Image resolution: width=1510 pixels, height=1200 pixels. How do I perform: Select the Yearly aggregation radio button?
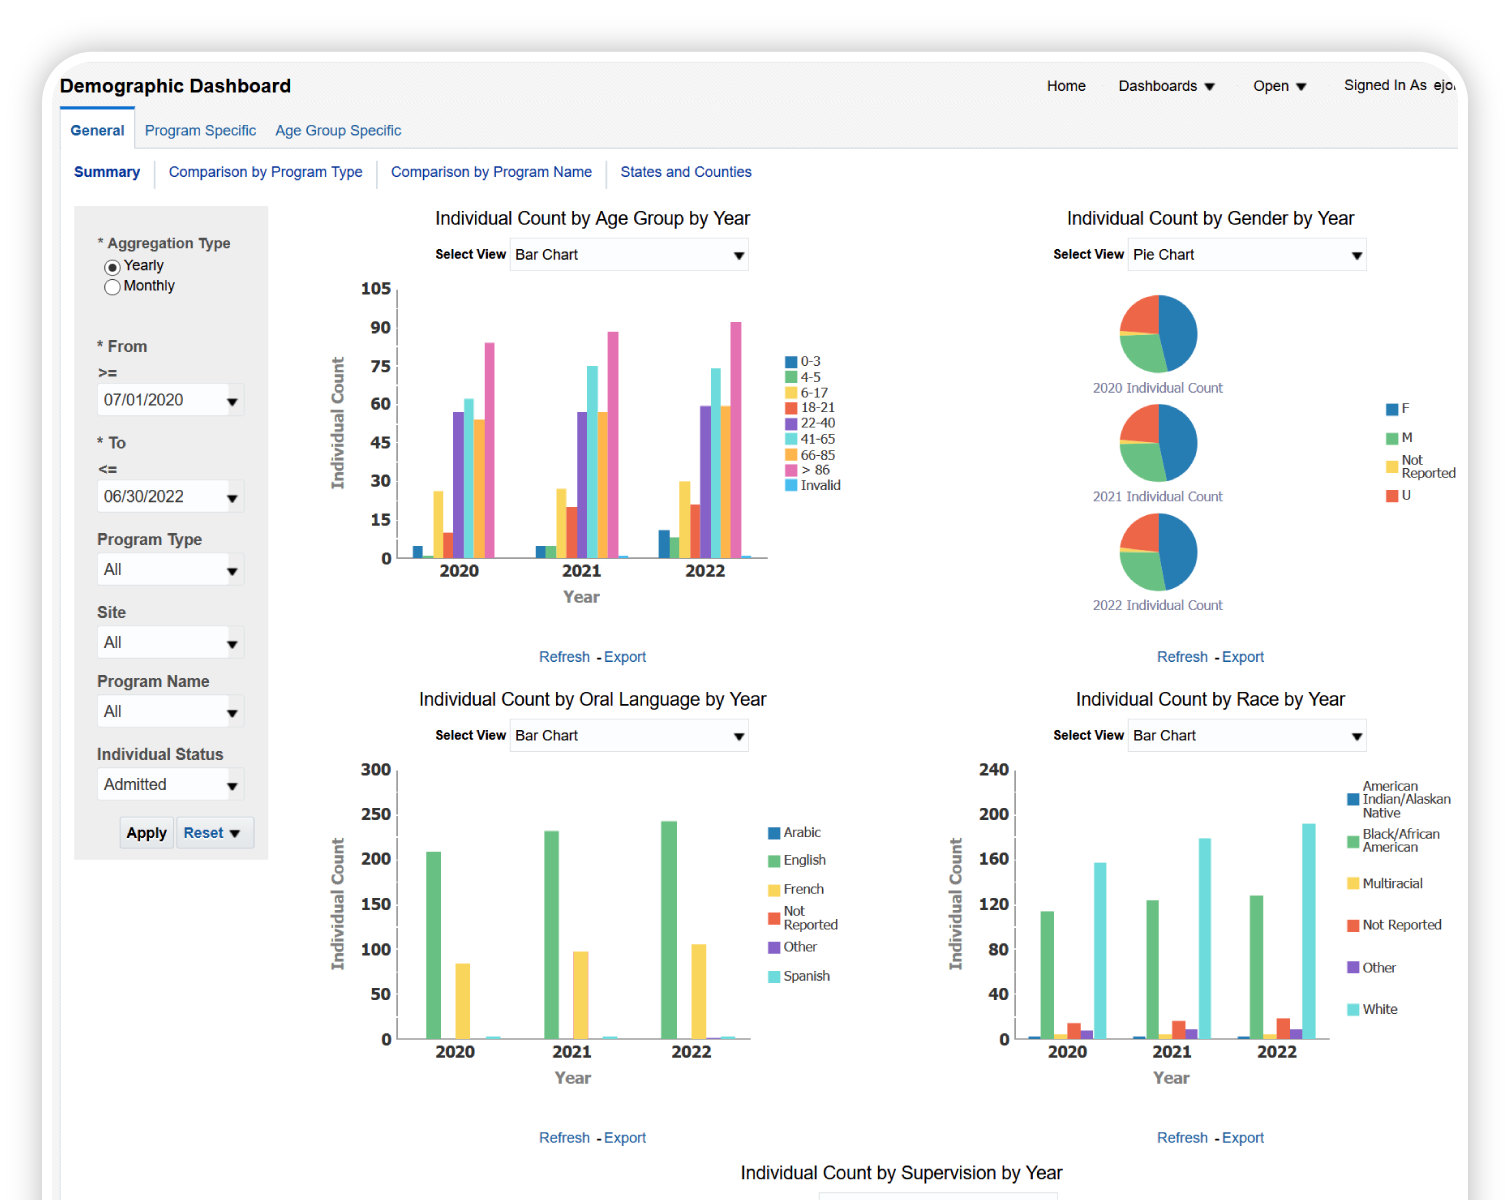(112, 267)
